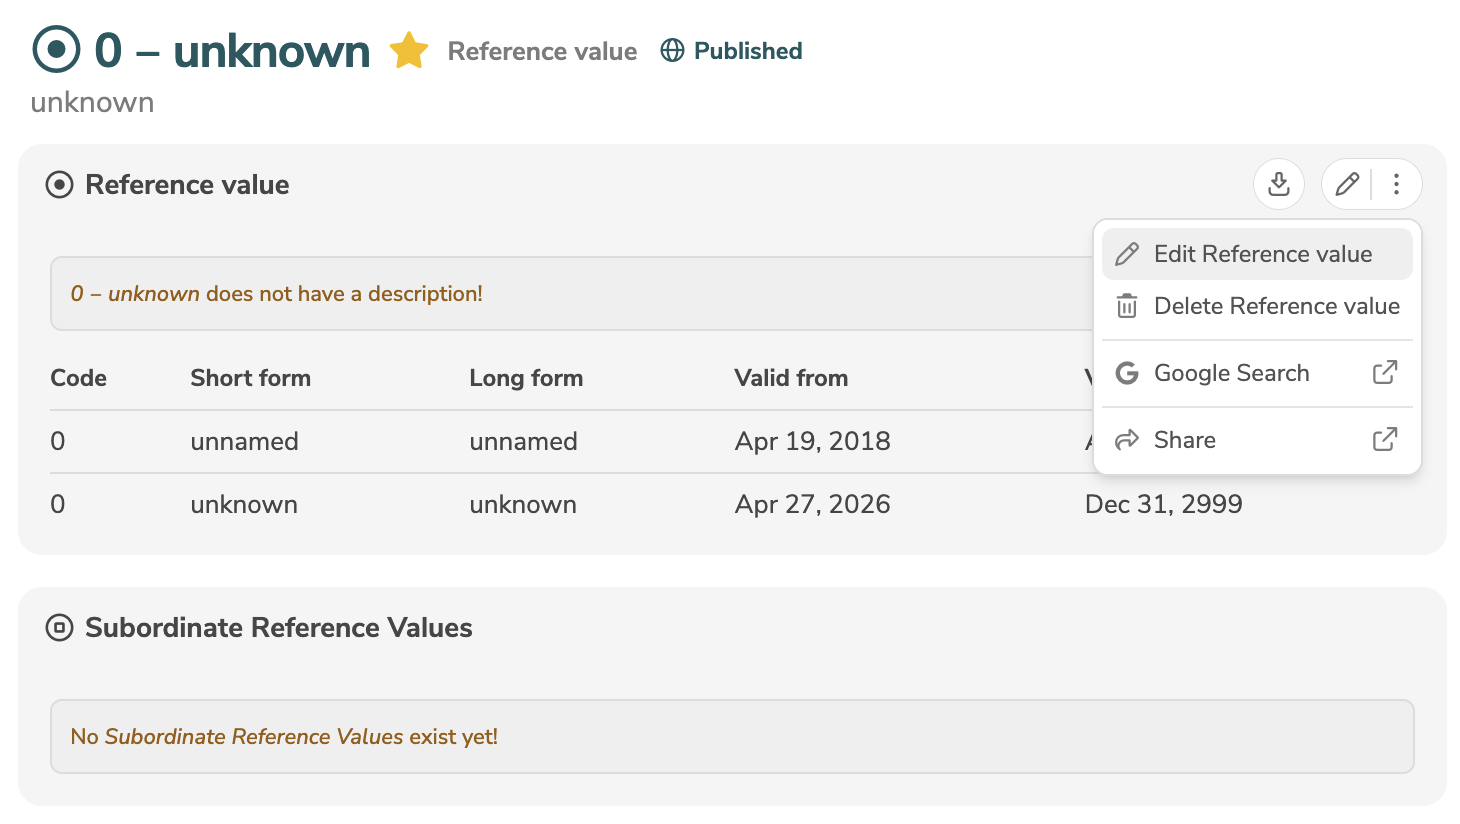Click the Short form column header
Viewport: 1460px width, 824px height.
pos(251,378)
